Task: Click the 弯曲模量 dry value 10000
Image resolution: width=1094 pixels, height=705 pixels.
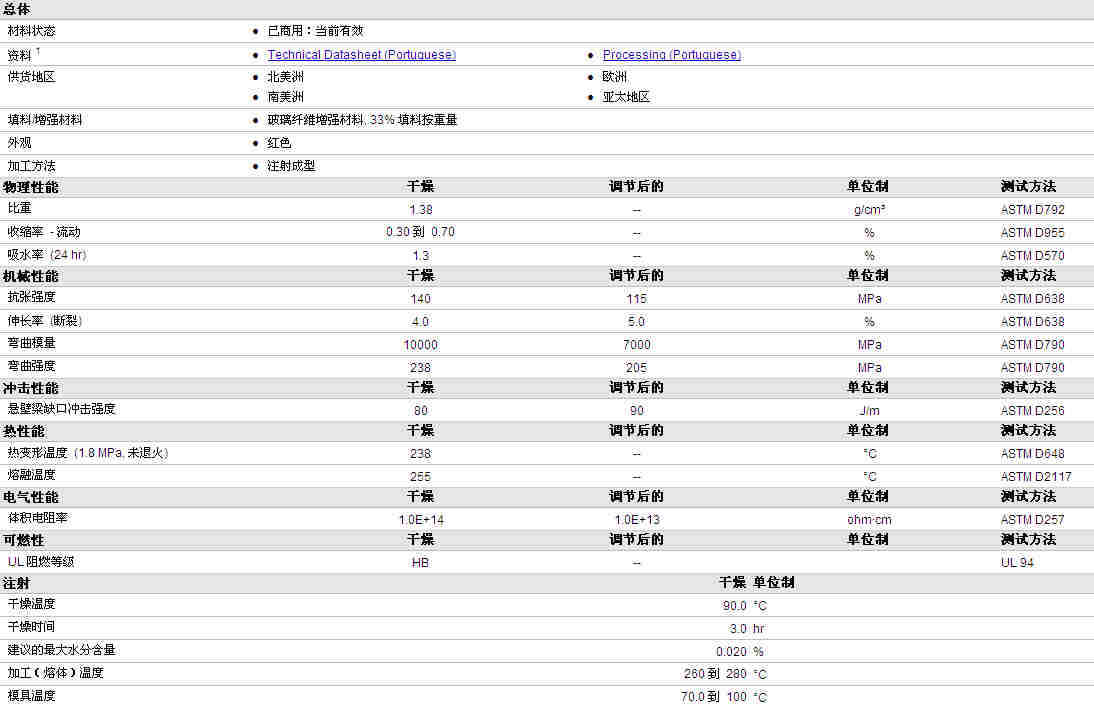Action: coord(421,345)
